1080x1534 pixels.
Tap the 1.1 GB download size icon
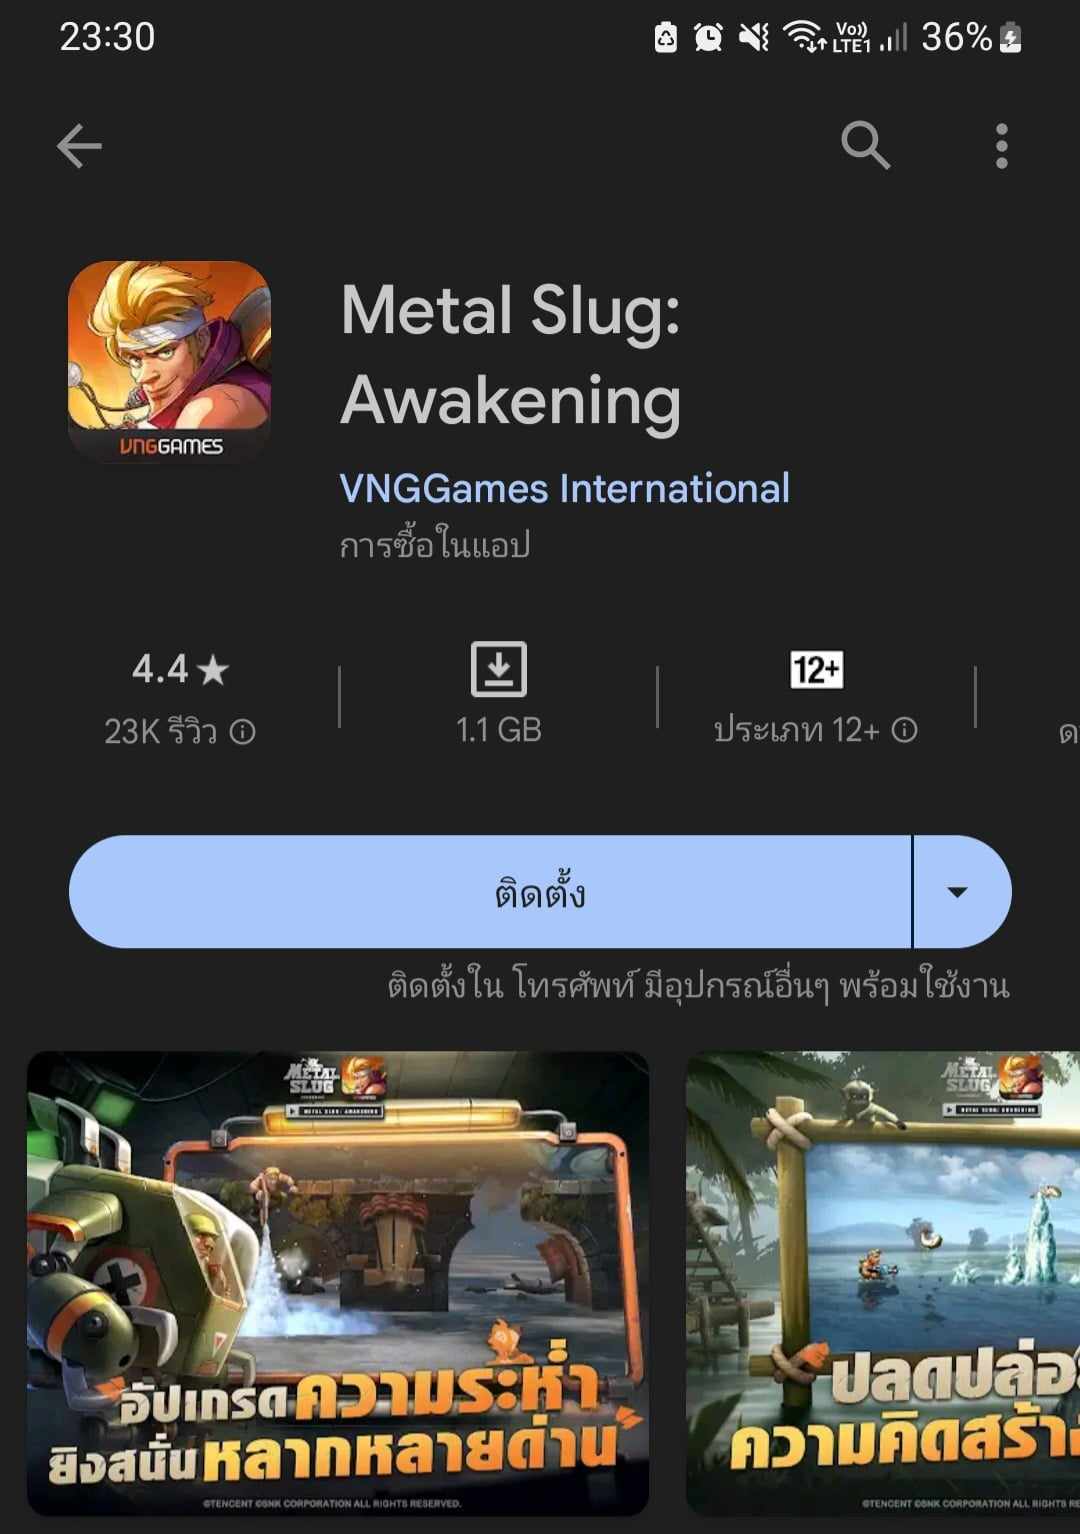click(499, 669)
